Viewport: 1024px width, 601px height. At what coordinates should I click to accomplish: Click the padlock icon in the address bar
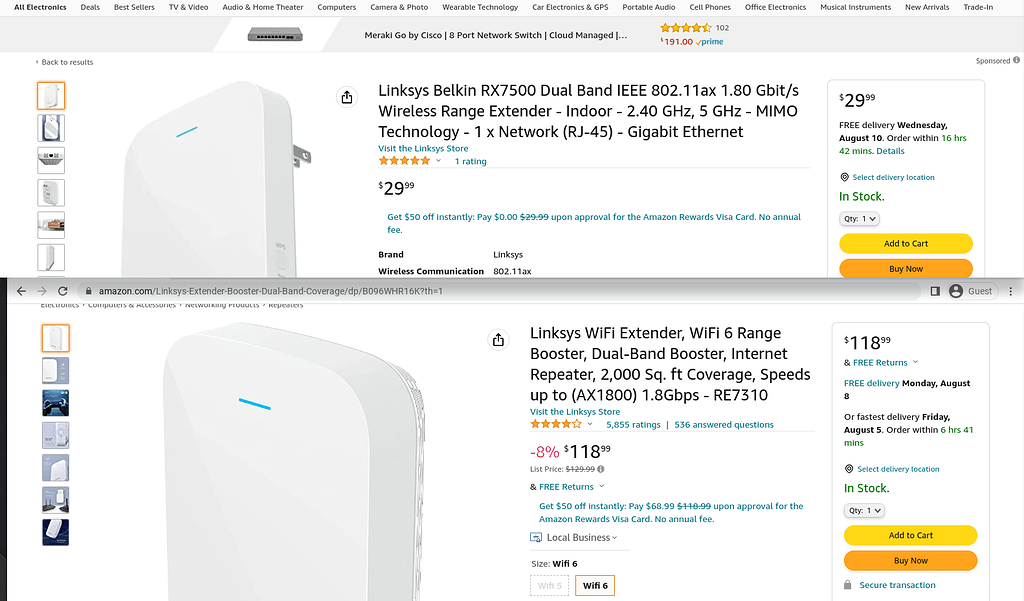click(88, 291)
